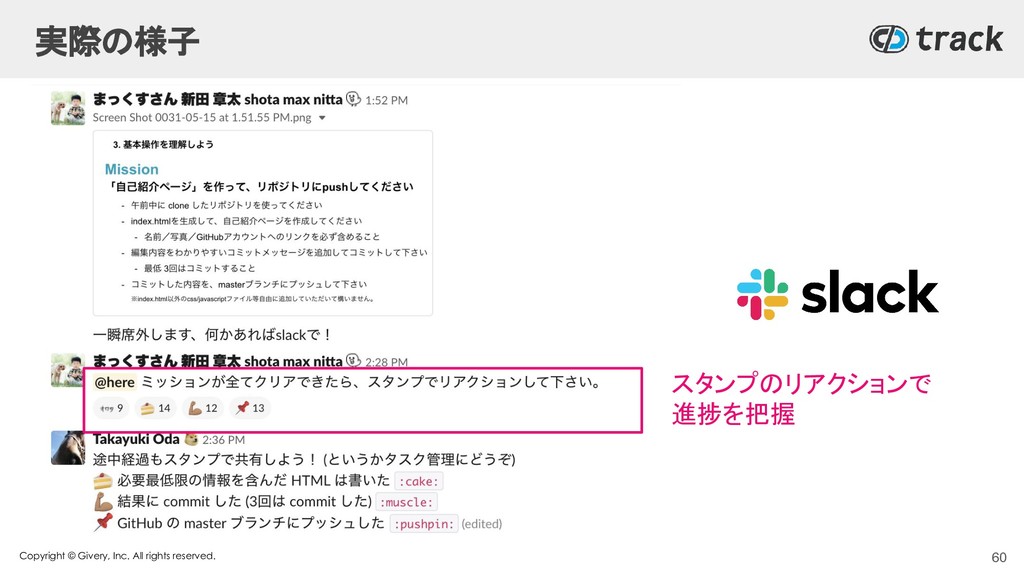Select the :muscle: code text
This screenshot has height=576, width=1024.
click(x=406, y=503)
